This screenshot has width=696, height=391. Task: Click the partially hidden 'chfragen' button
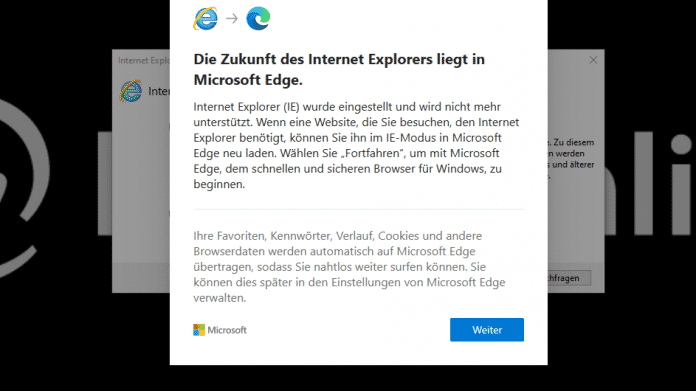click(569, 278)
